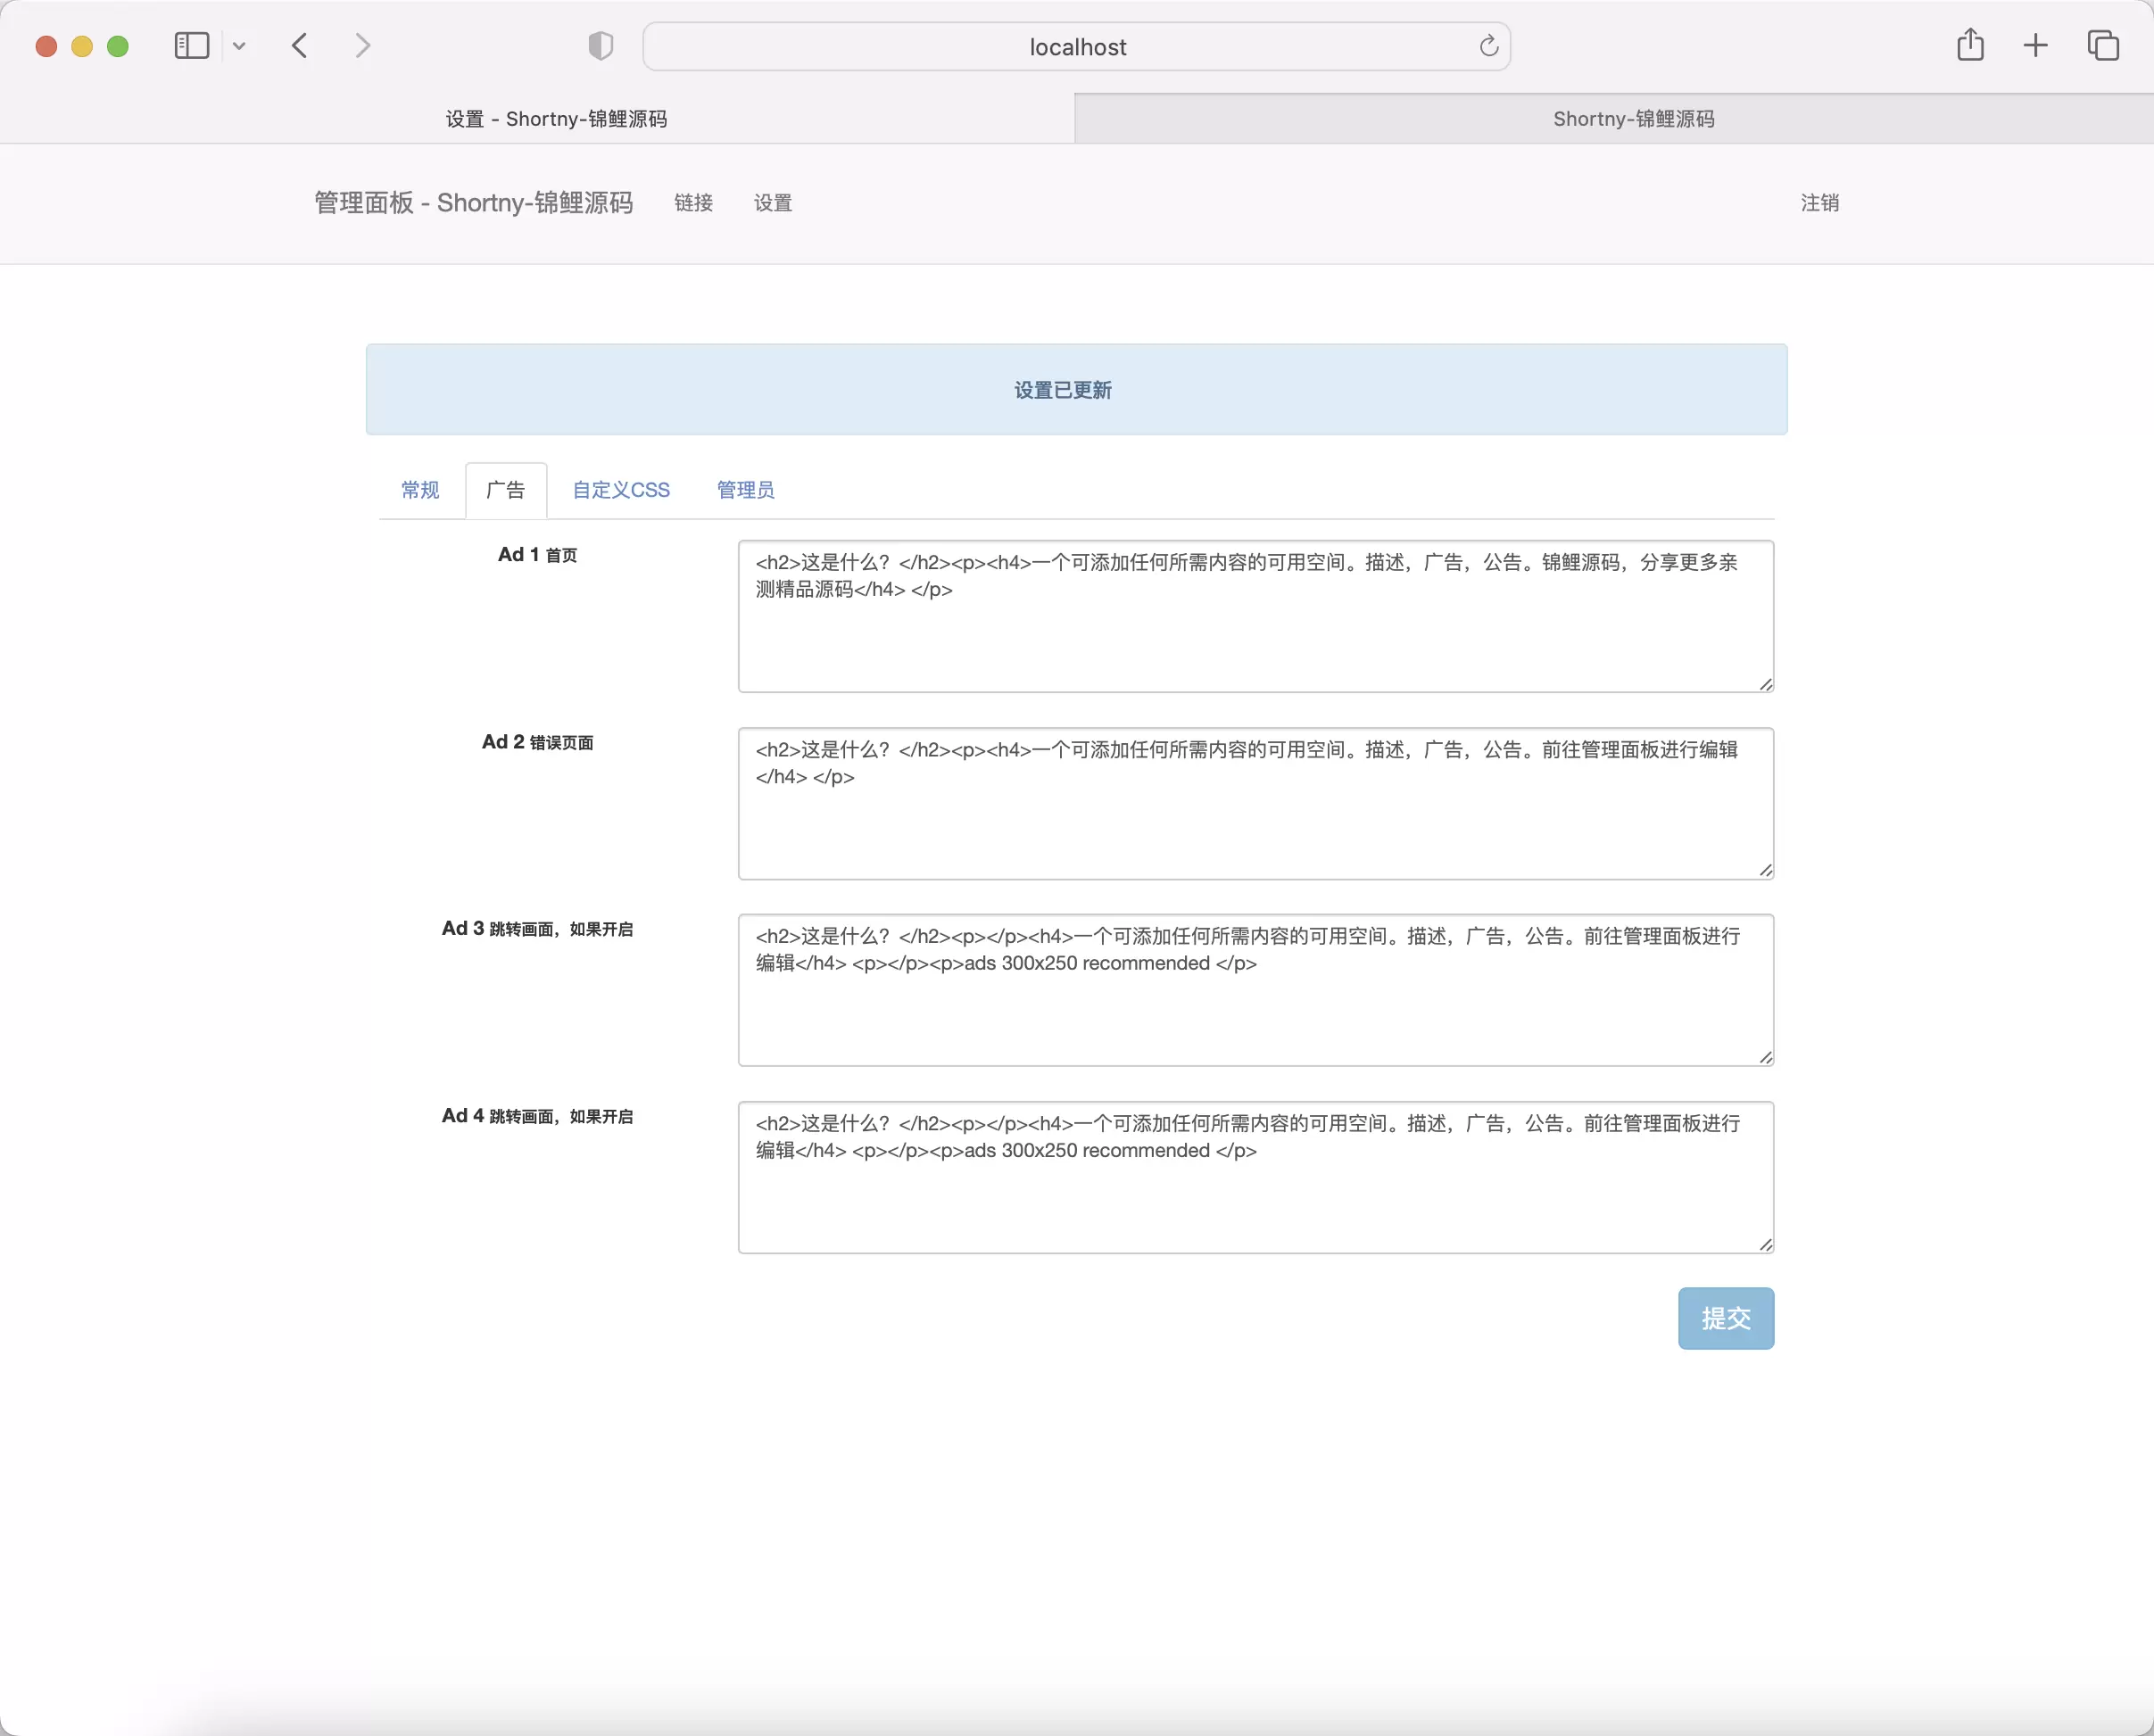
Task: Select the 管理员 settings tab
Action: (x=745, y=490)
